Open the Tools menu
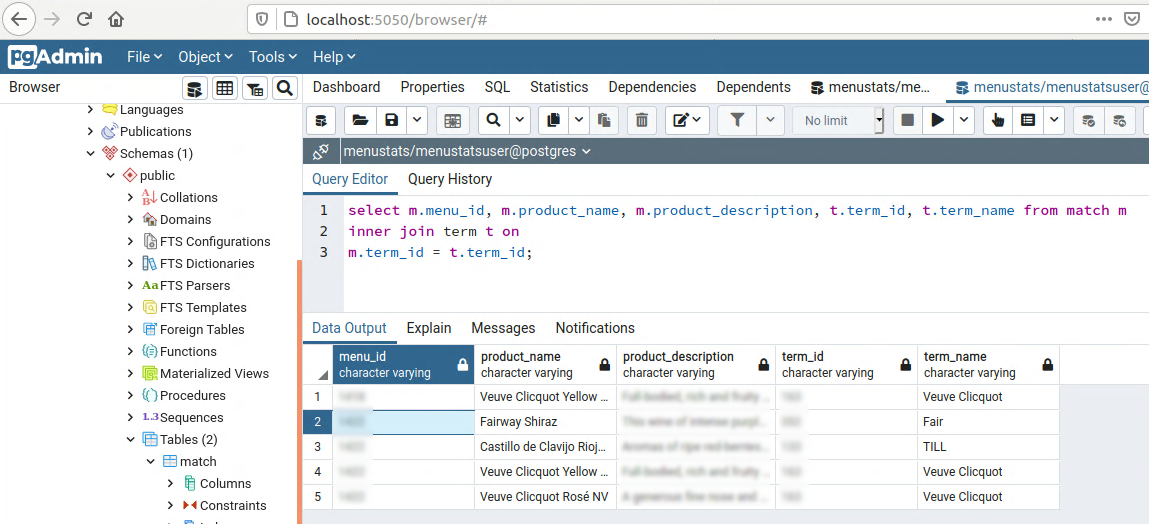Viewport: 1149px width, 524px height. point(273,56)
